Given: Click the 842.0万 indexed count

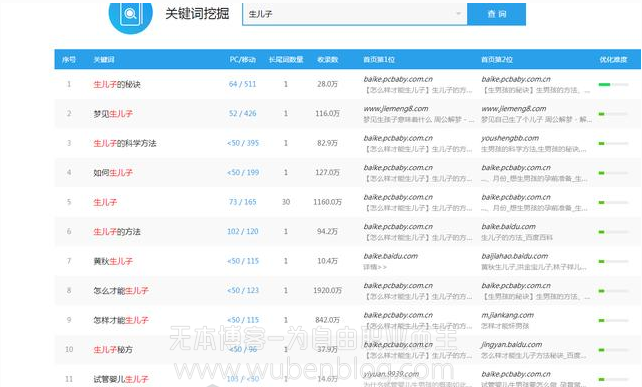Looking at the screenshot, I should tap(328, 320).
